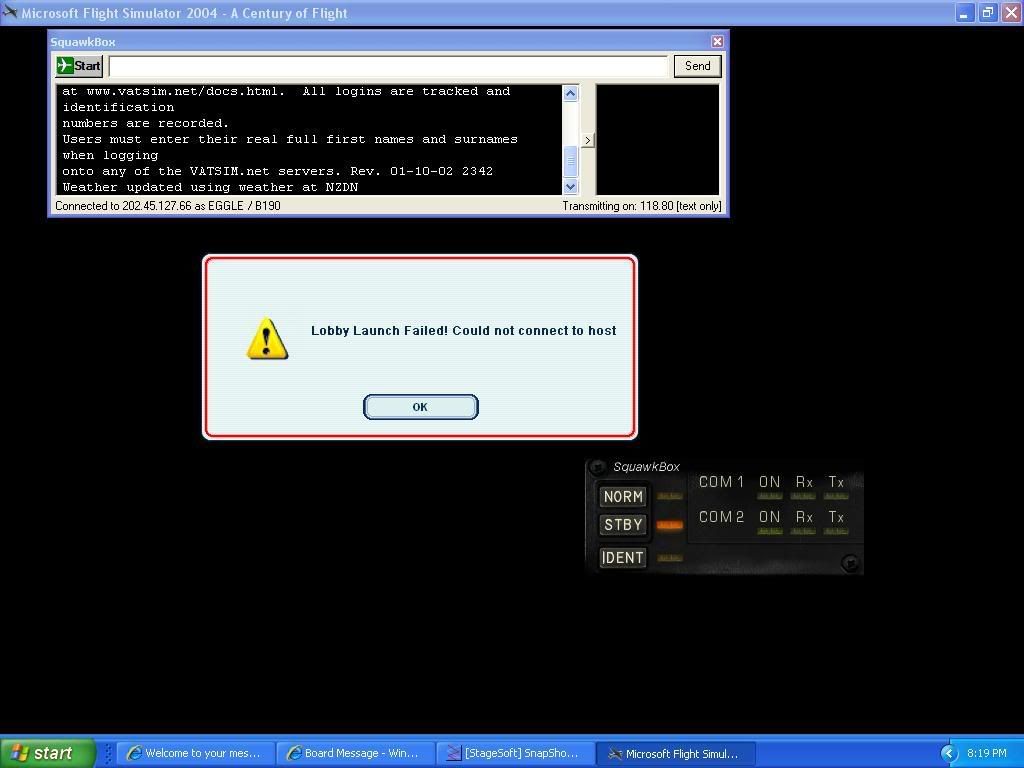Expand the SquawkBox side panel arrow
Image resolution: width=1024 pixels, height=768 pixels.
point(588,140)
